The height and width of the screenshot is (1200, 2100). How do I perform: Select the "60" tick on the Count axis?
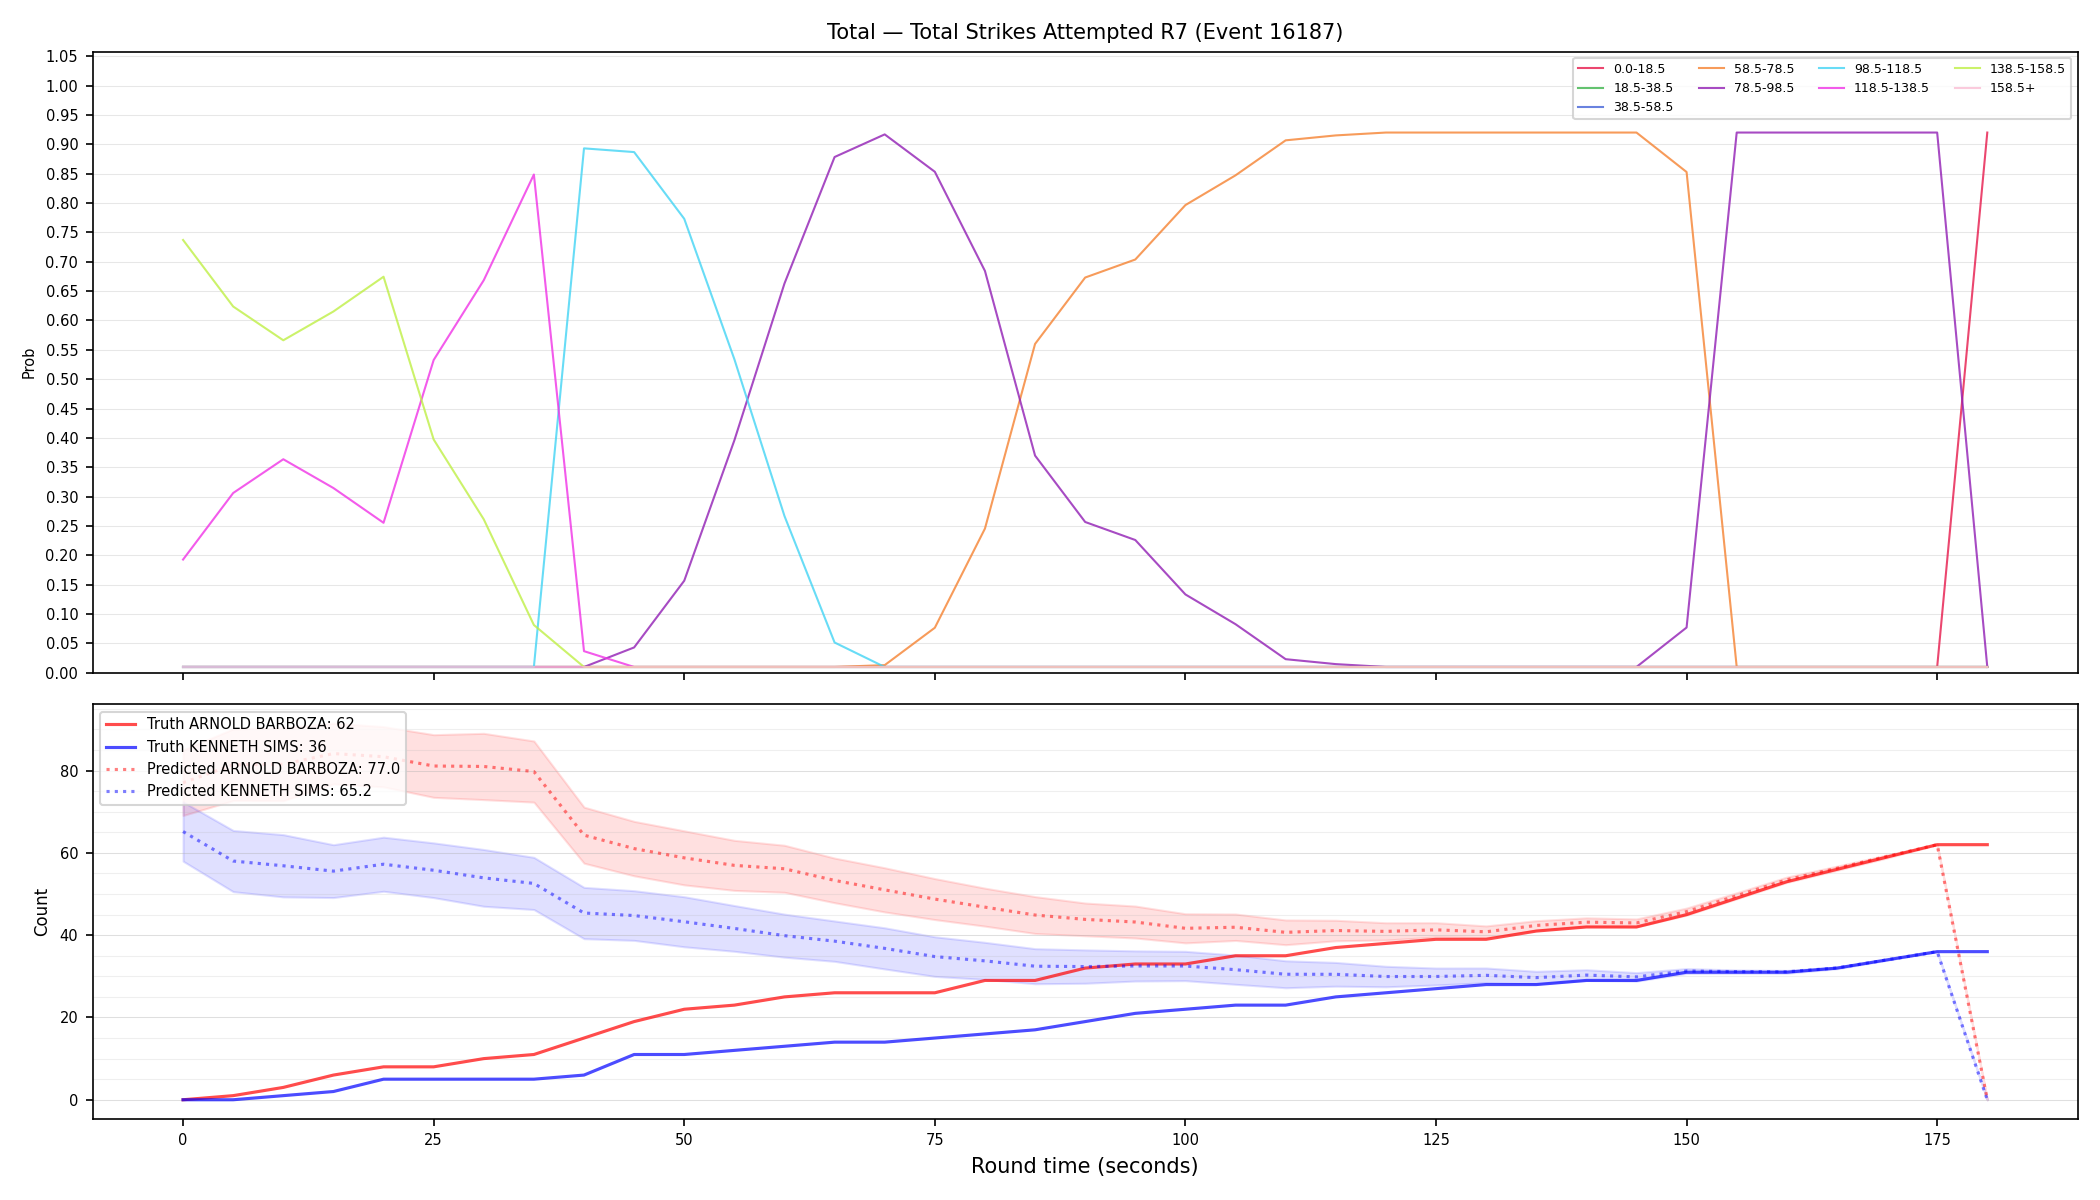(x=70, y=853)
